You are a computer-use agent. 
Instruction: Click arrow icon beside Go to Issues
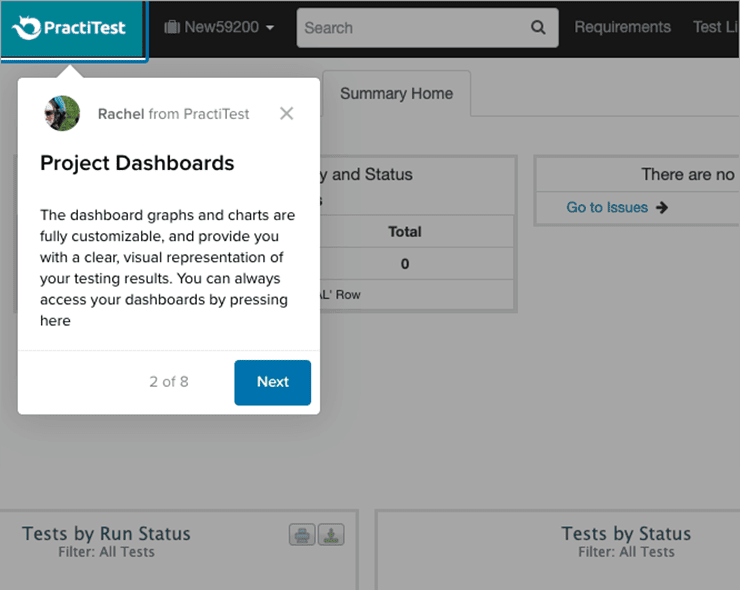pyautogui.click(x=662, y=208)
